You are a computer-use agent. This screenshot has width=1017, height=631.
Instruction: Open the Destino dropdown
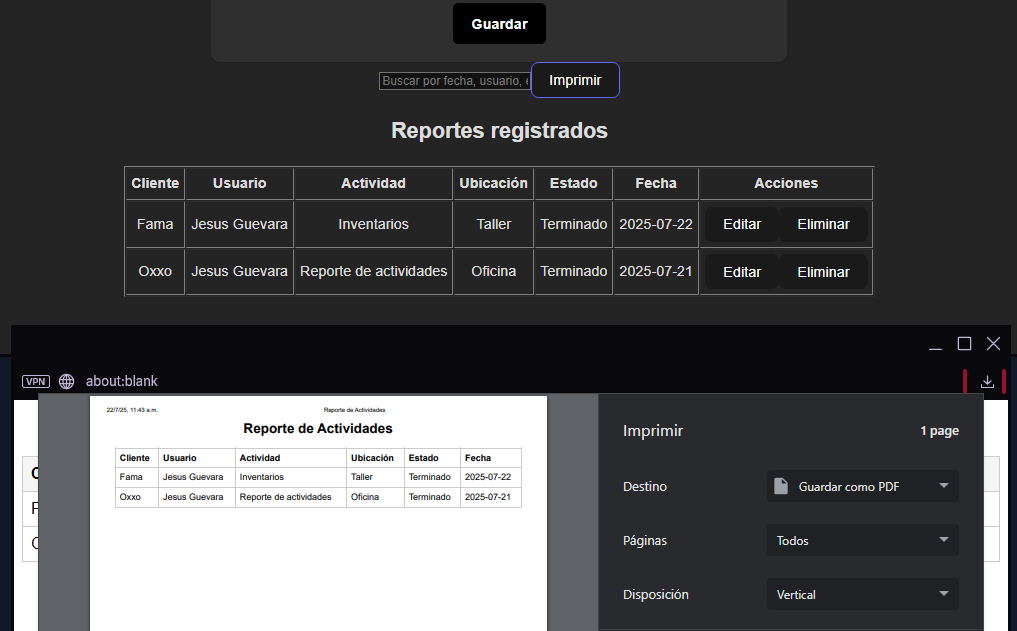[x=862, y=486]
